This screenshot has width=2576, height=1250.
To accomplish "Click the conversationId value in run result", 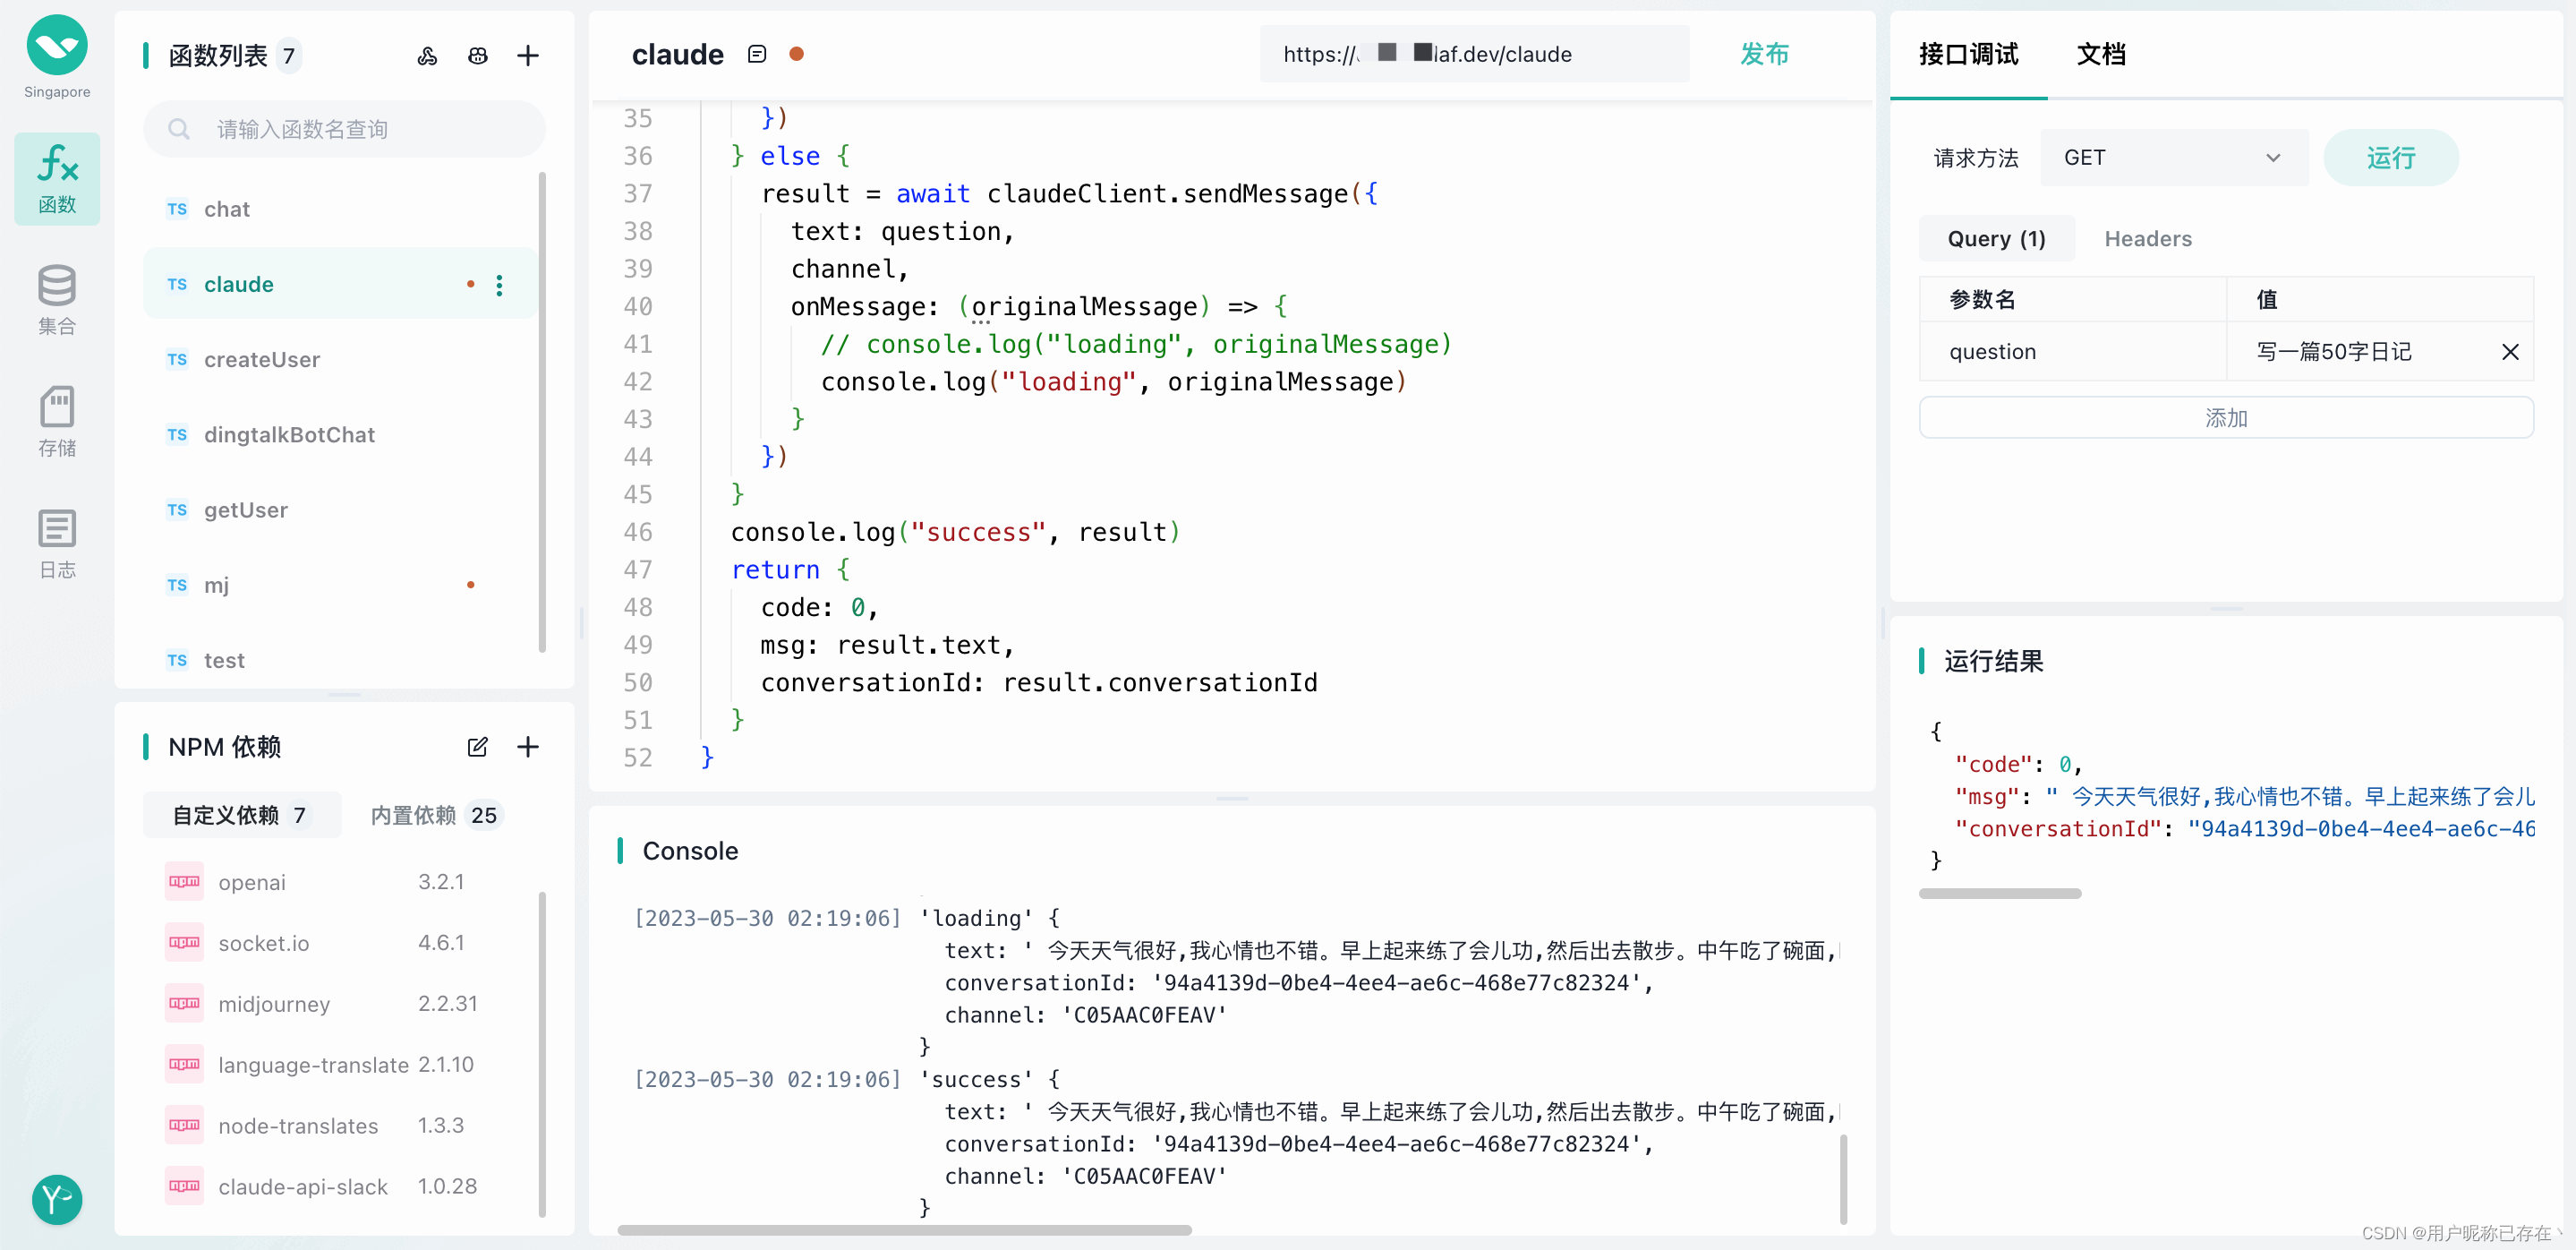I will (x=2360, y=828).
